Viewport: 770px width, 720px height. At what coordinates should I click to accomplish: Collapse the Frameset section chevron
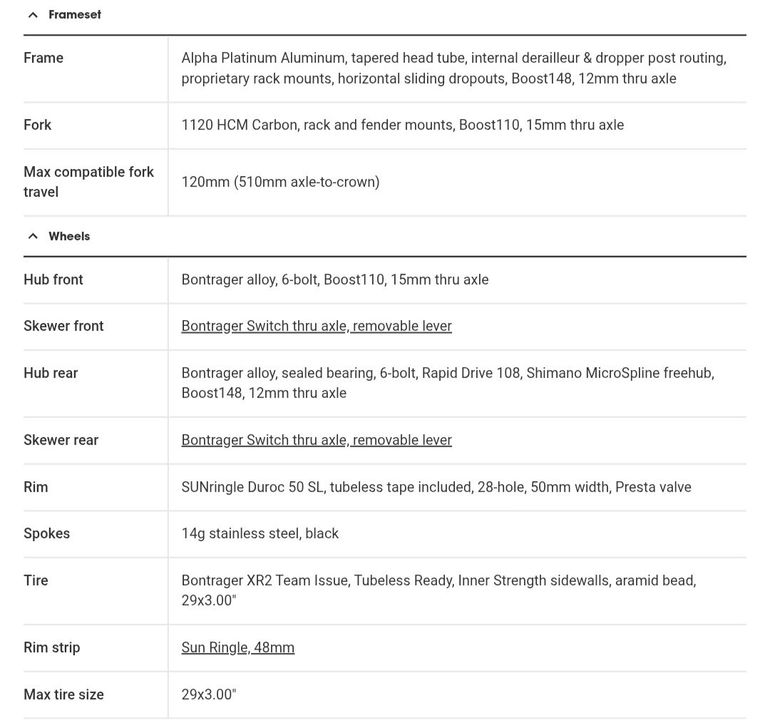coord(33,15)
